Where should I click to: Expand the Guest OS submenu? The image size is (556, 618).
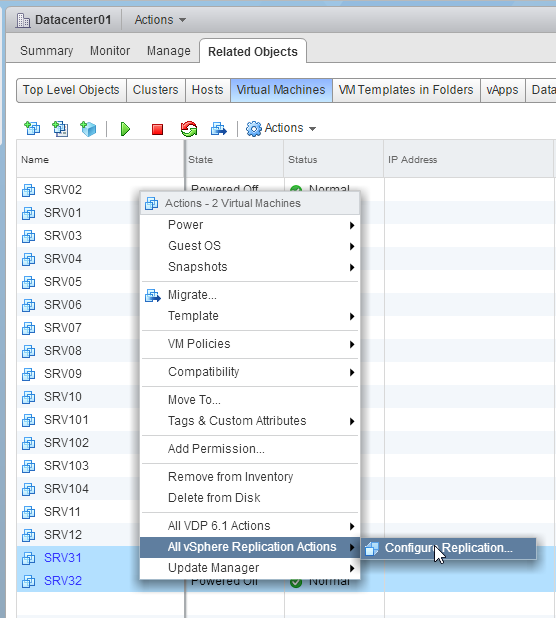click(x=250, y=246)
